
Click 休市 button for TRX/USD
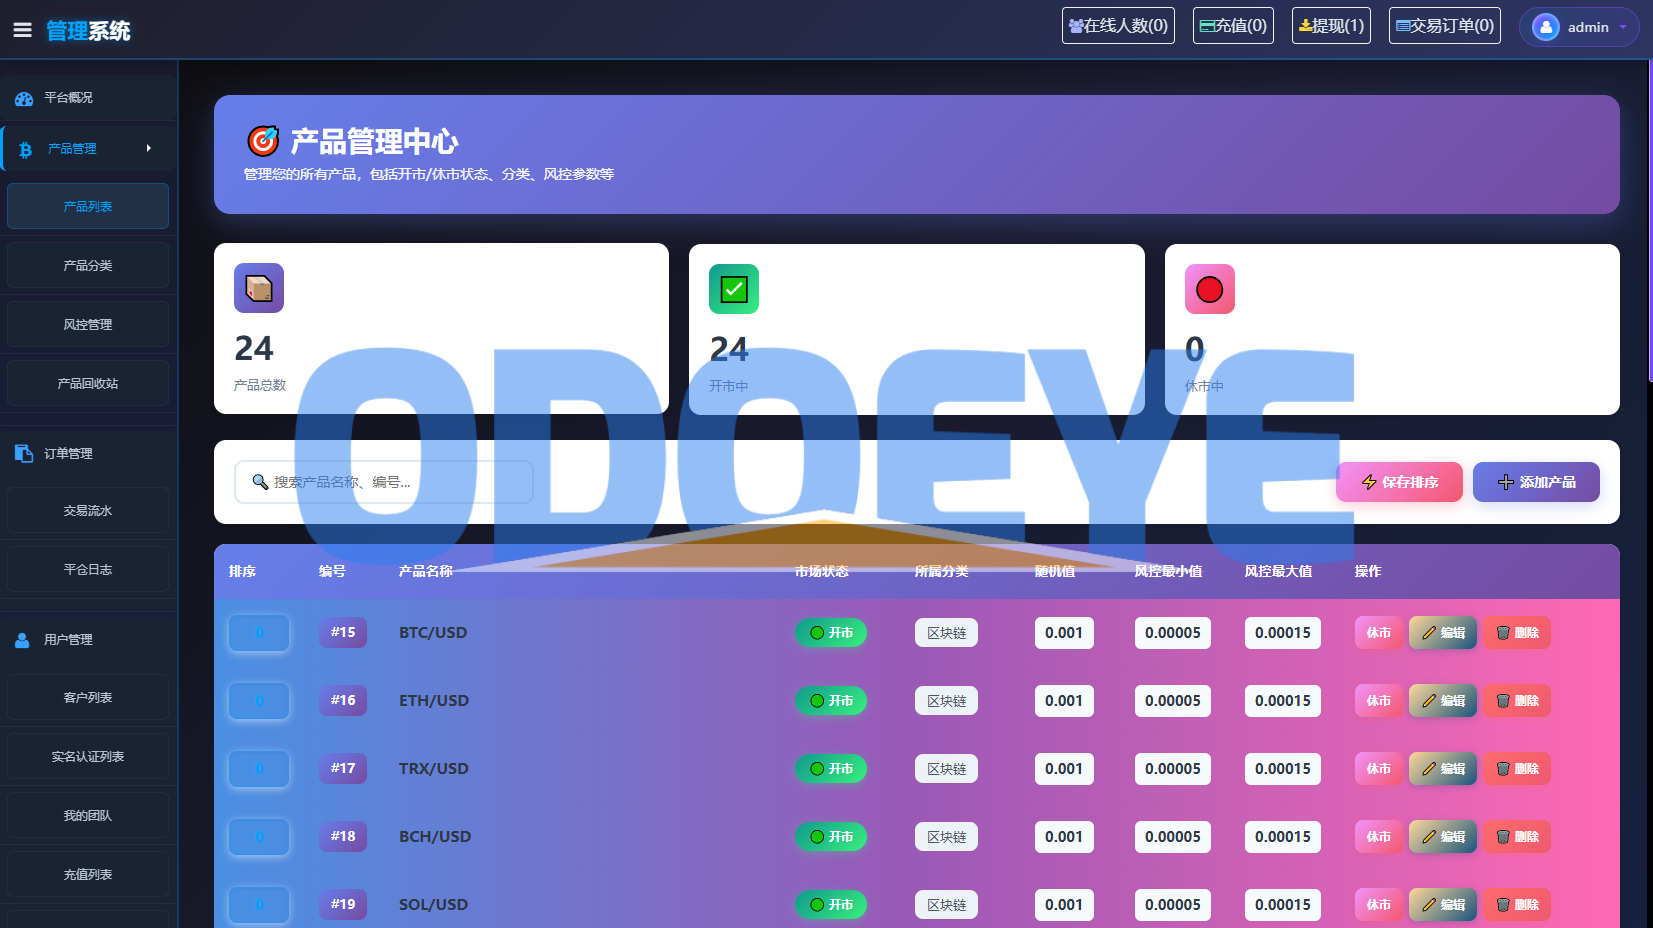pos(1378,769)
